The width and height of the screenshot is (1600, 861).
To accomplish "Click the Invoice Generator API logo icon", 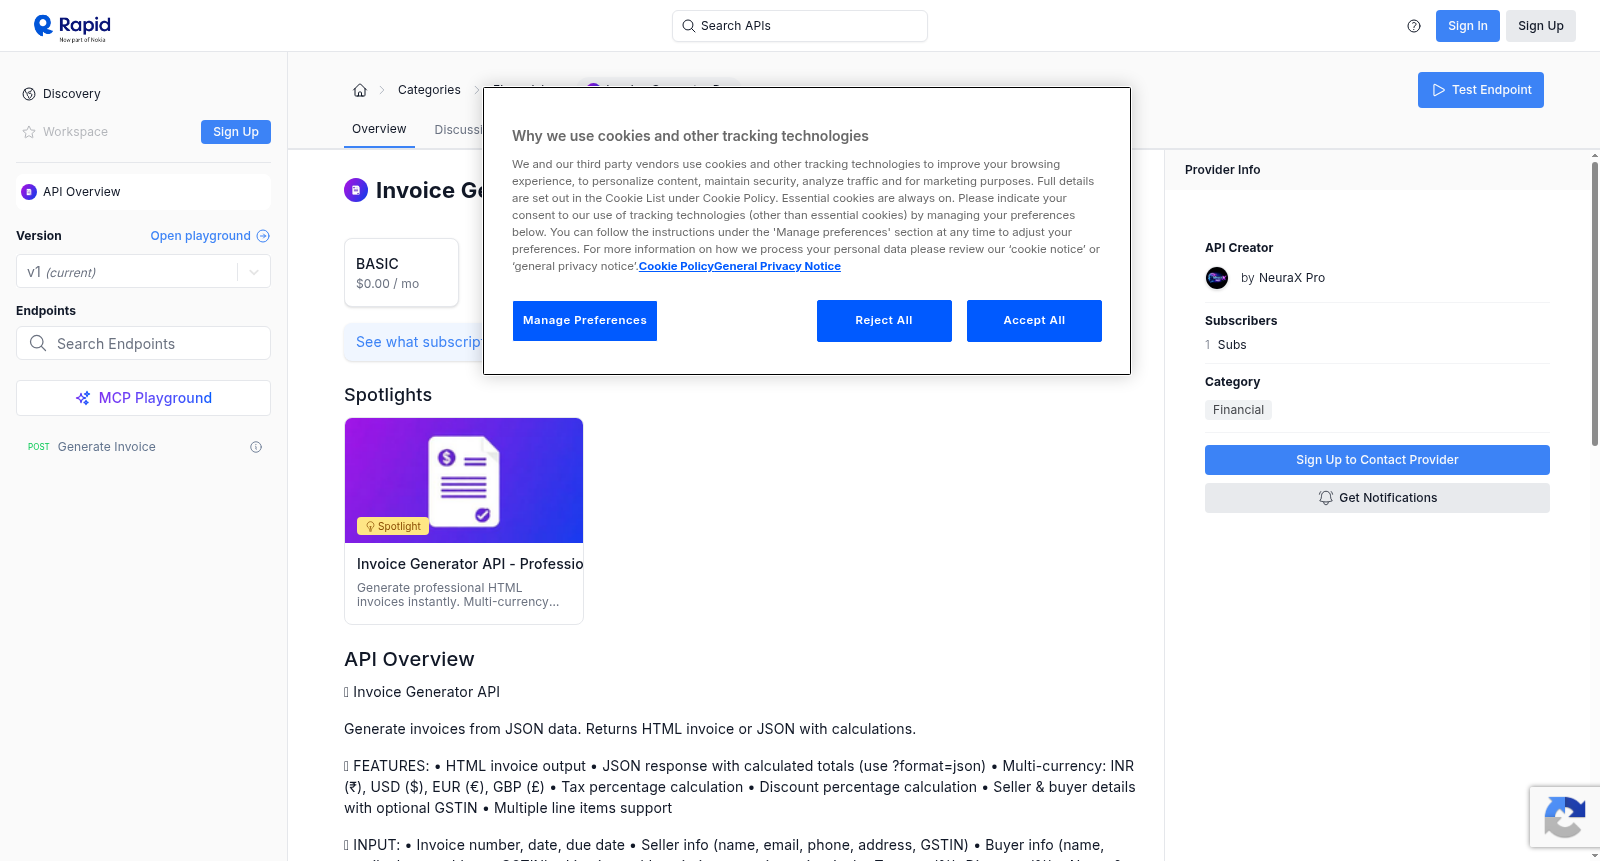I will 356,190.
